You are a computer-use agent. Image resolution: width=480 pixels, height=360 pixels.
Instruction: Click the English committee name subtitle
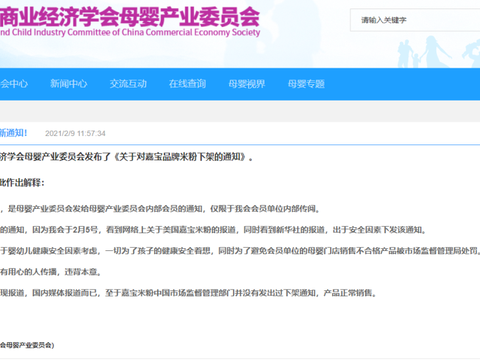point(130,32)
